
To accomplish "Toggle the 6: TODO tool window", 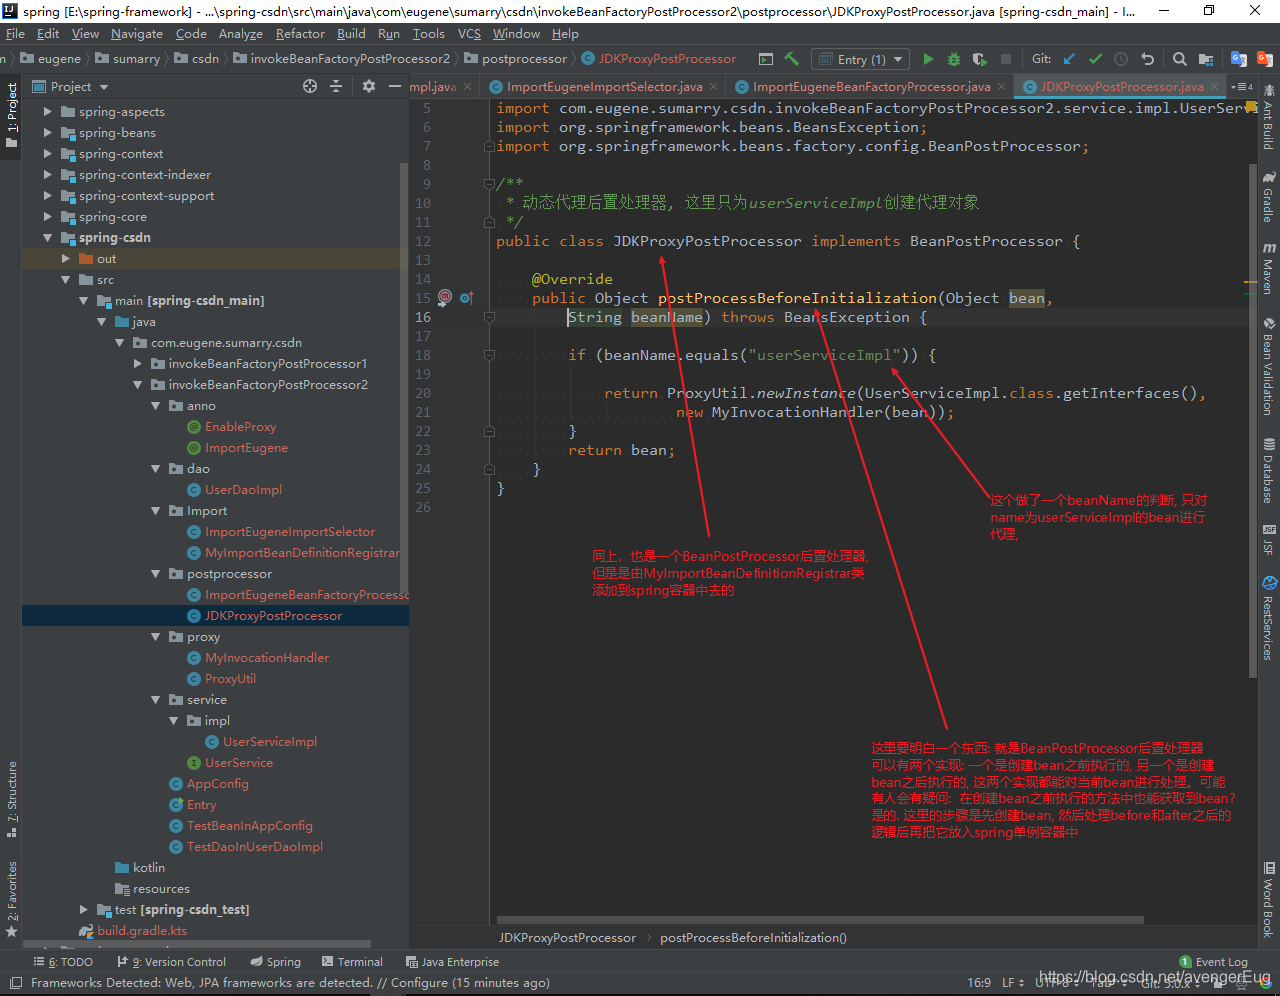I will tap(62, 962).
